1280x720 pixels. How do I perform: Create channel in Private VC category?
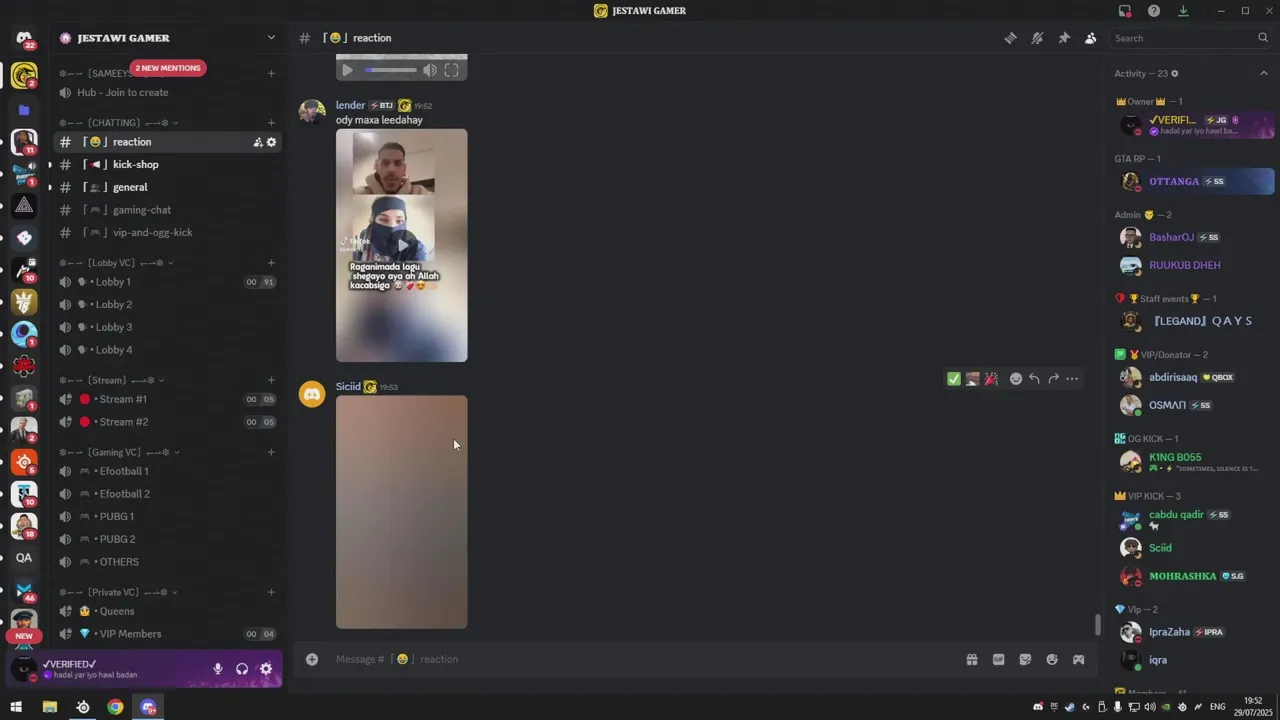(271, 592)
